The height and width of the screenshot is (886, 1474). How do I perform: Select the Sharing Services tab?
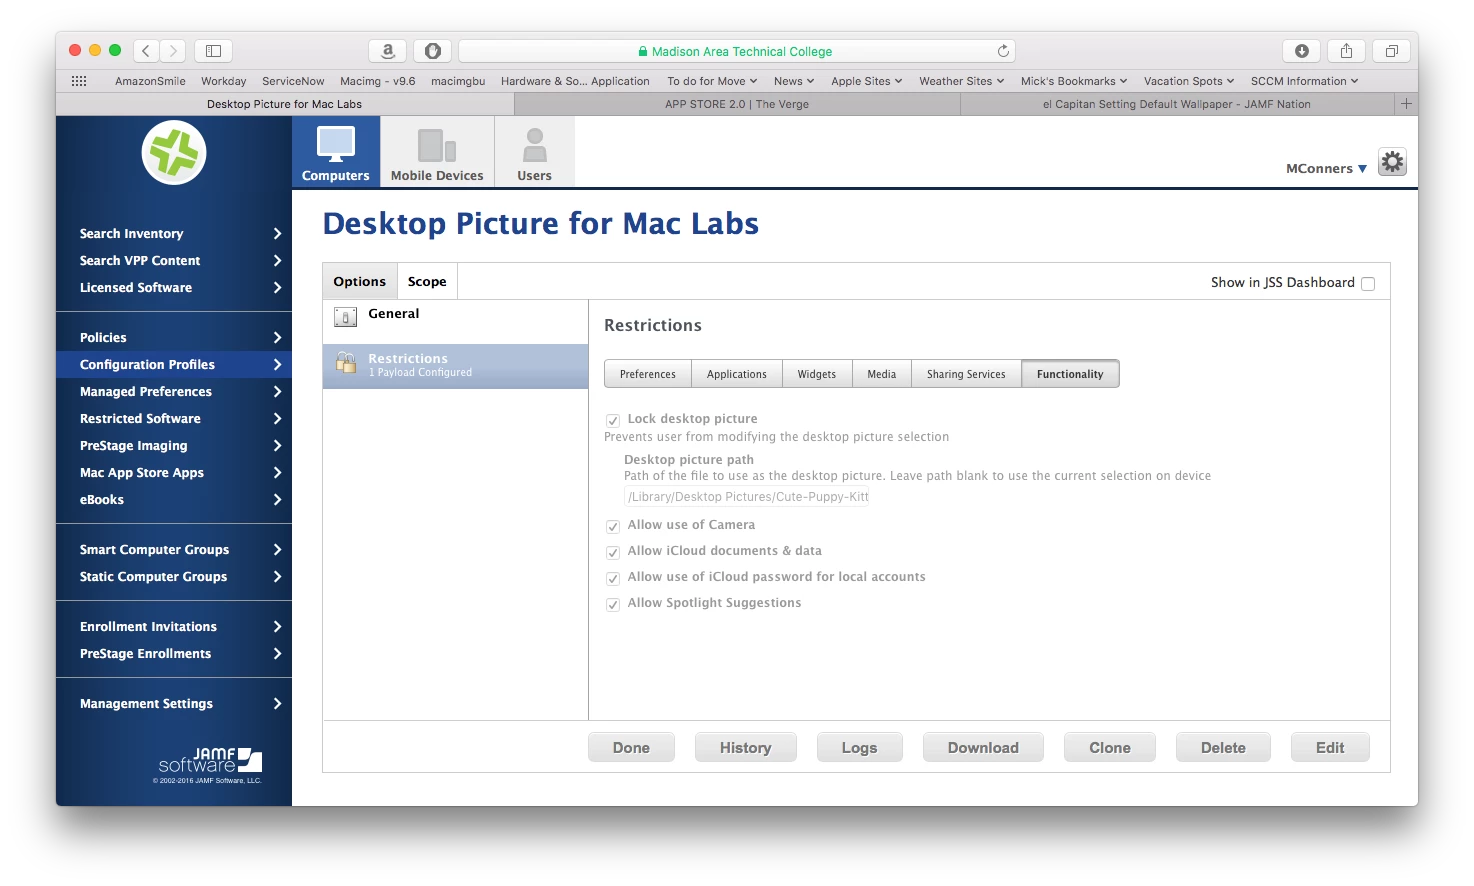pyautogui.click(x=966, y=374)
